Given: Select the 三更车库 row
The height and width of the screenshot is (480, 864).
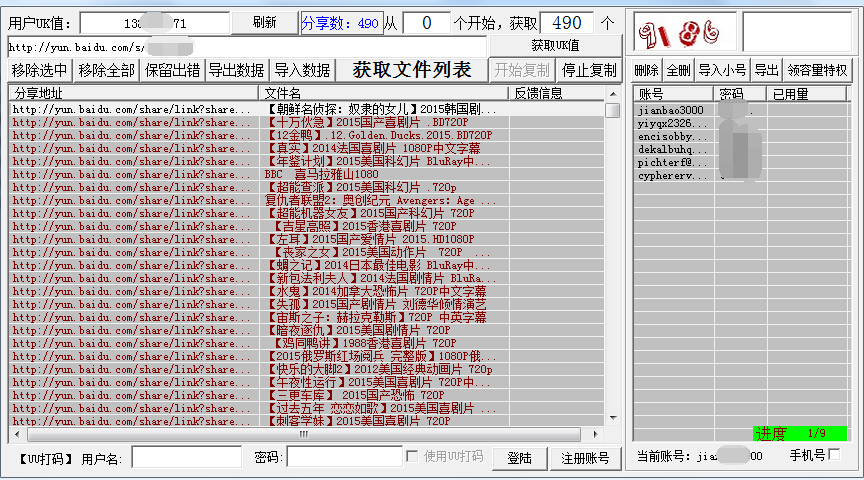Looking at the screenshot, I should click(307, 395).
